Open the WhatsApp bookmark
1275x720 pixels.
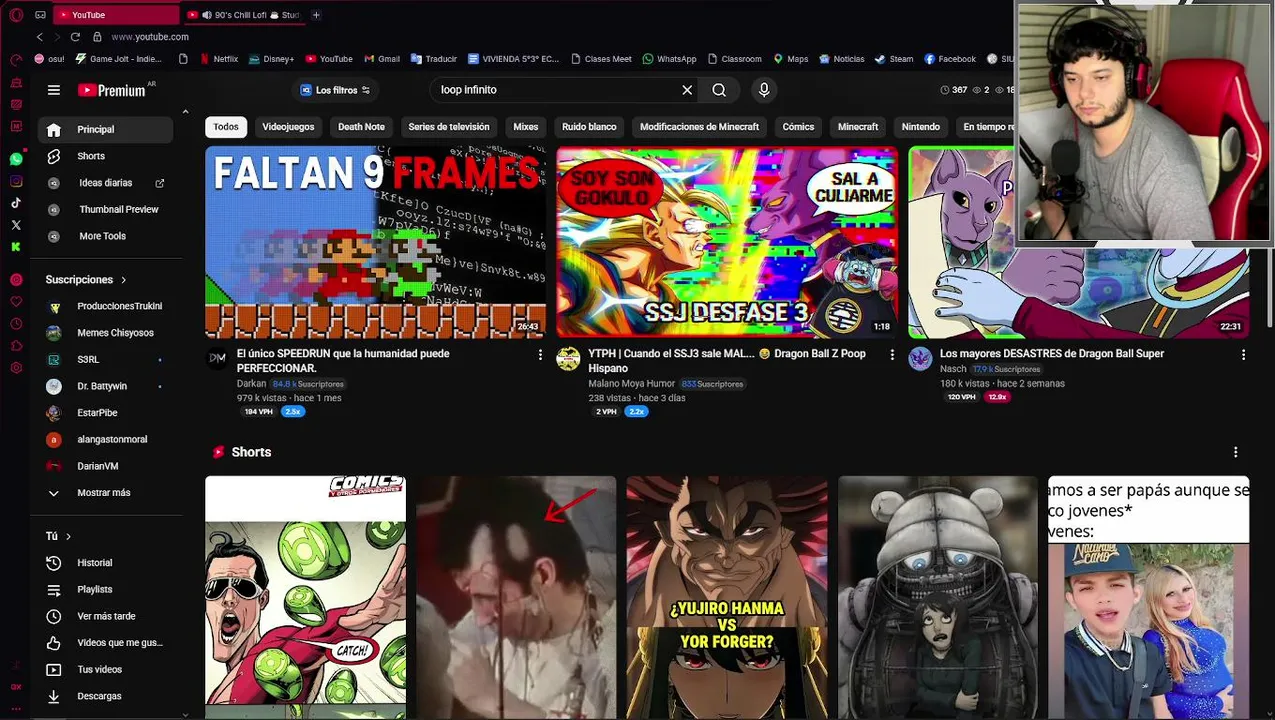coord(670,59)
